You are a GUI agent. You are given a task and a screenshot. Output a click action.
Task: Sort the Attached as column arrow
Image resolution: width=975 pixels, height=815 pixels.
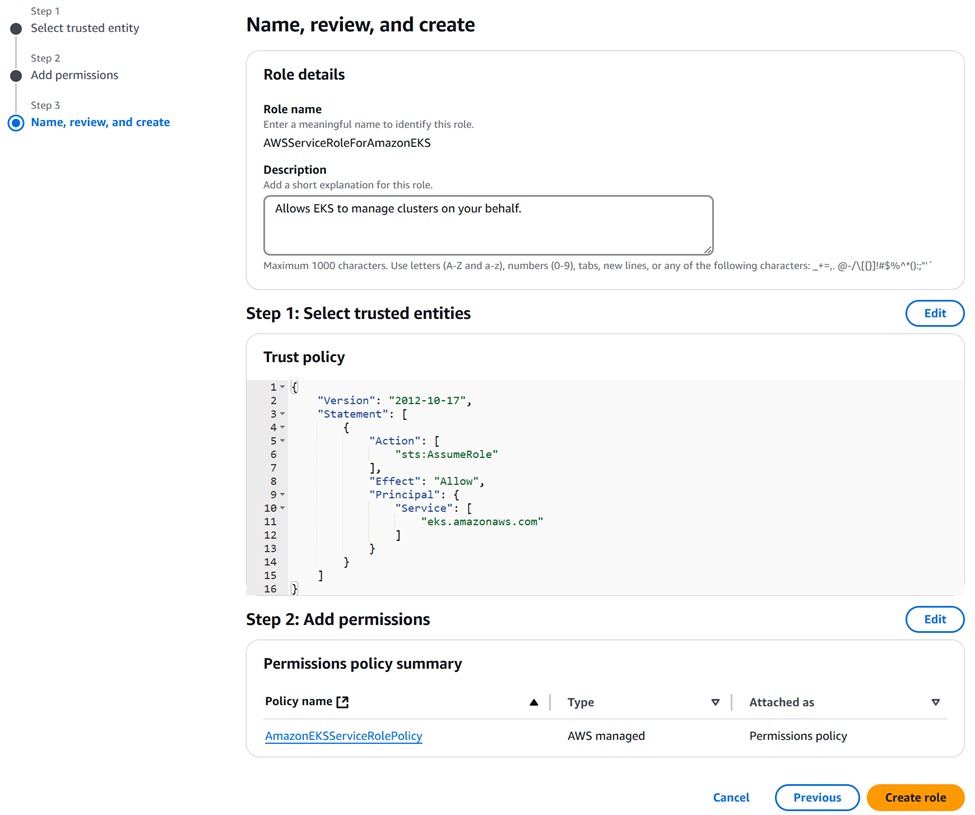(935, 702)
